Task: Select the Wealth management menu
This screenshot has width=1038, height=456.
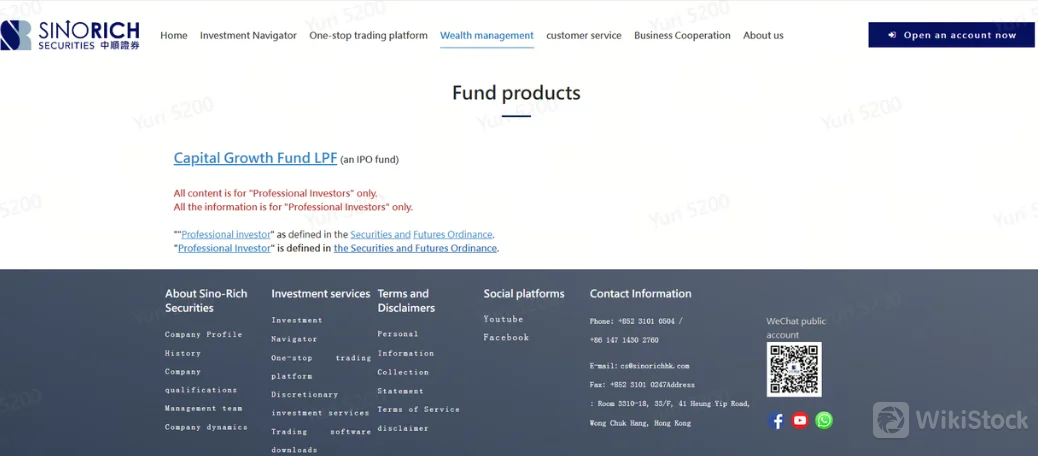Action: coord(487,36)
